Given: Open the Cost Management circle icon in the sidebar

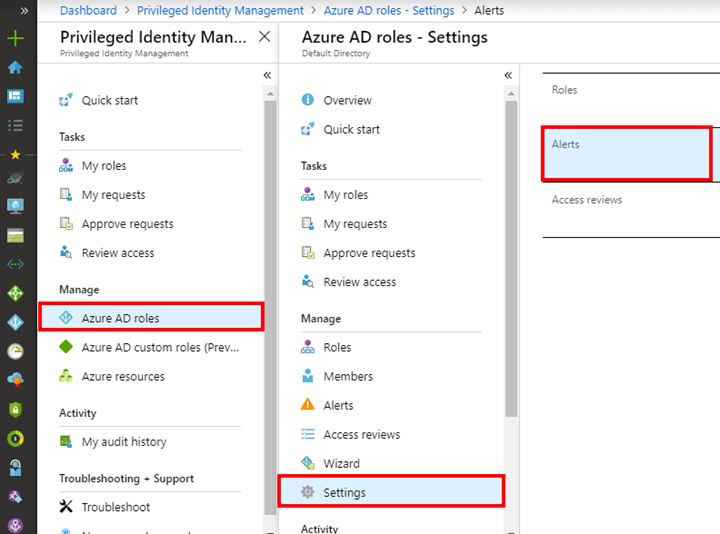Looking at the screenshot, I should point(15,438).
